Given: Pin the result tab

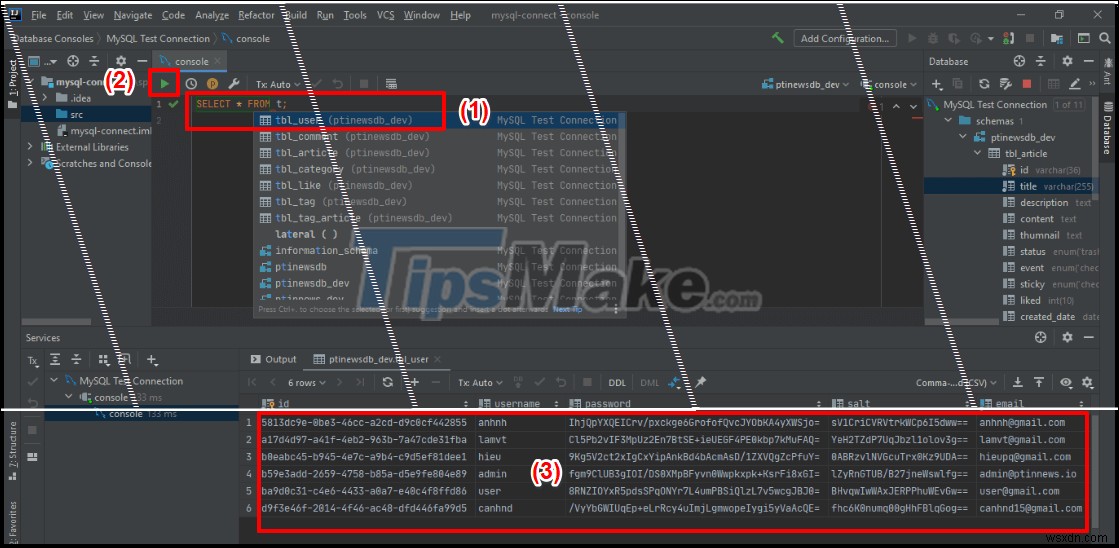Looking at the screenshot, I should [701, 382].
